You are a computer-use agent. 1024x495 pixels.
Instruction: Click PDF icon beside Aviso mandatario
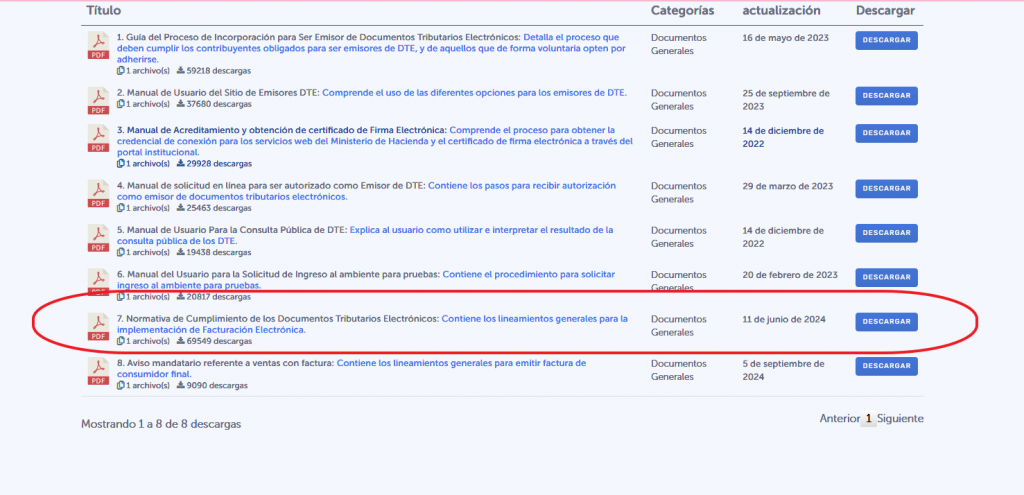click(99, 370)
